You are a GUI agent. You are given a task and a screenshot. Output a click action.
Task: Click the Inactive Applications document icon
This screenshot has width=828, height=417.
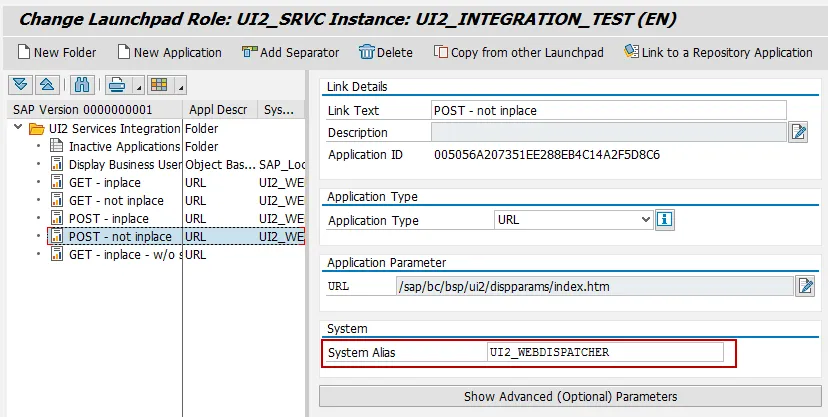pyautogui.click(x=57, y=146)
